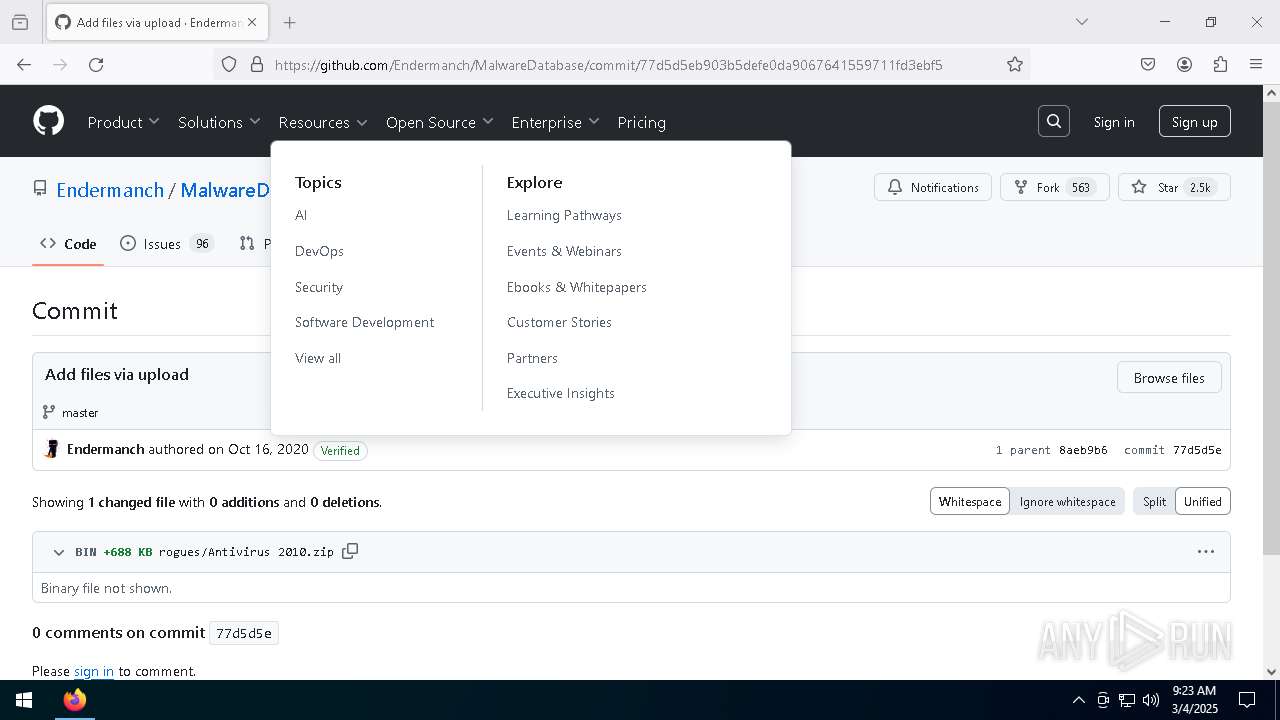Close the GitHub commit tab

click(x=252, y=22)
